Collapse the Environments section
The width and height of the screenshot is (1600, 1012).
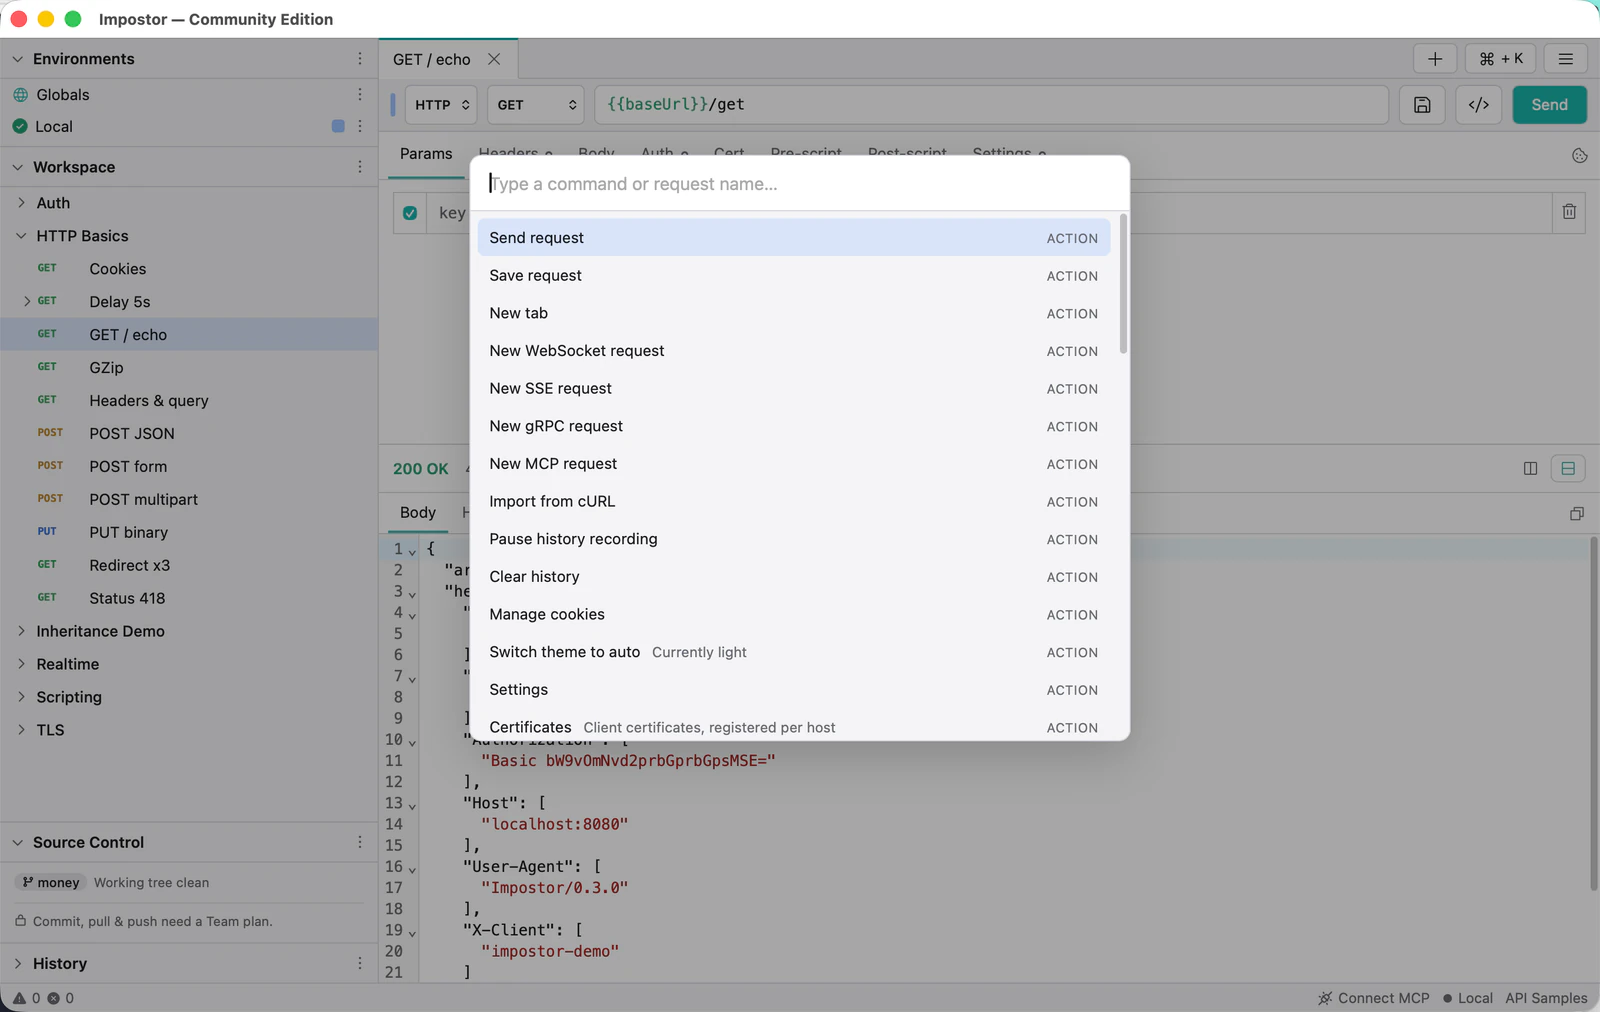pos(17,59)
